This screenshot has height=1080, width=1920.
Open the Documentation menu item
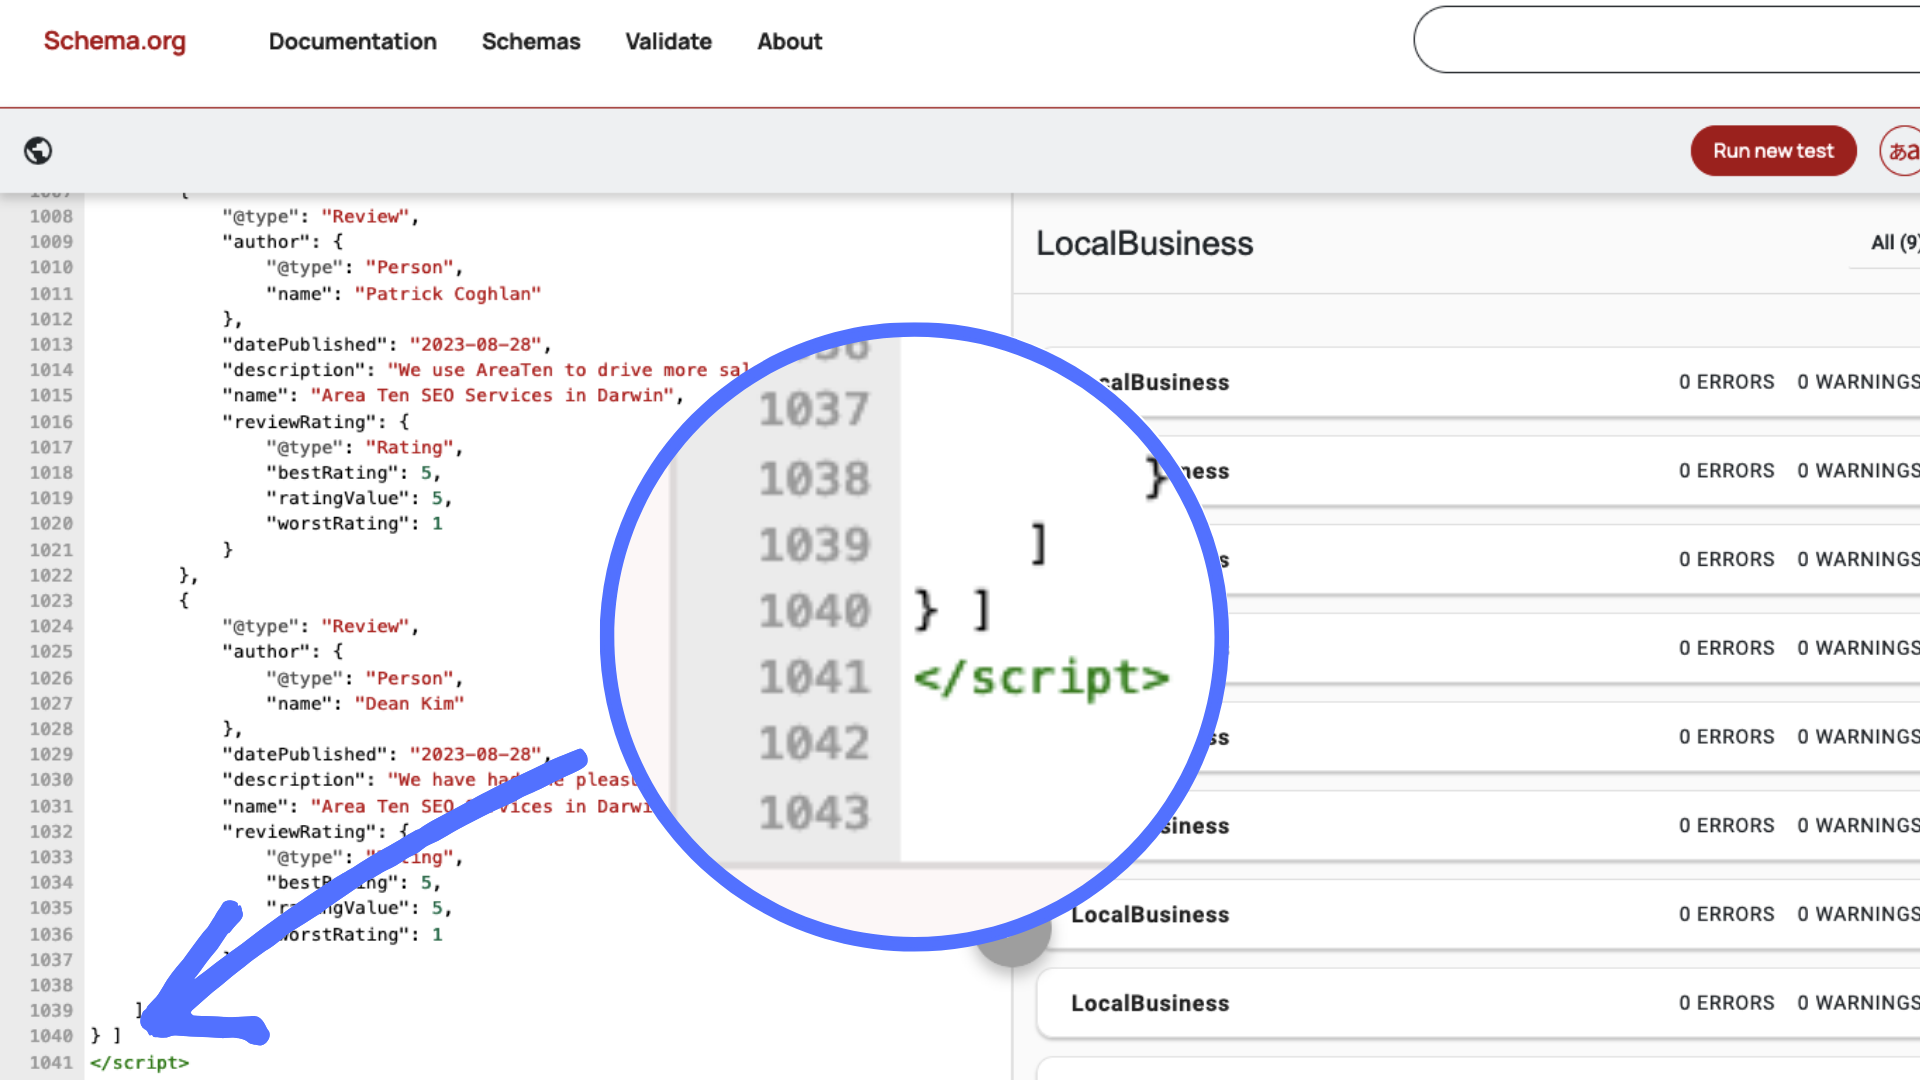352,41
